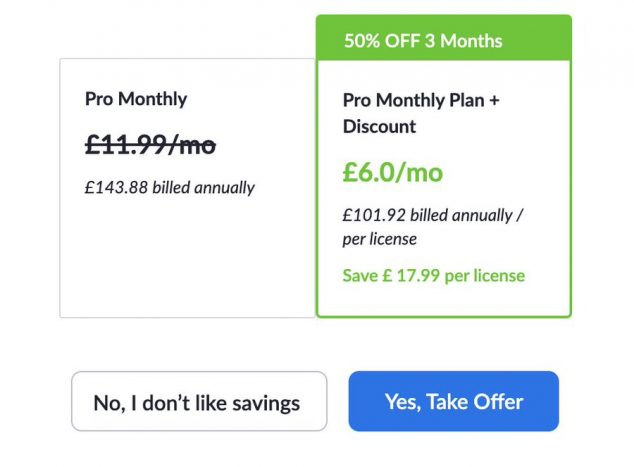Click the word Discount in plan title
The image size is (634, 467).
click(379, 127)
